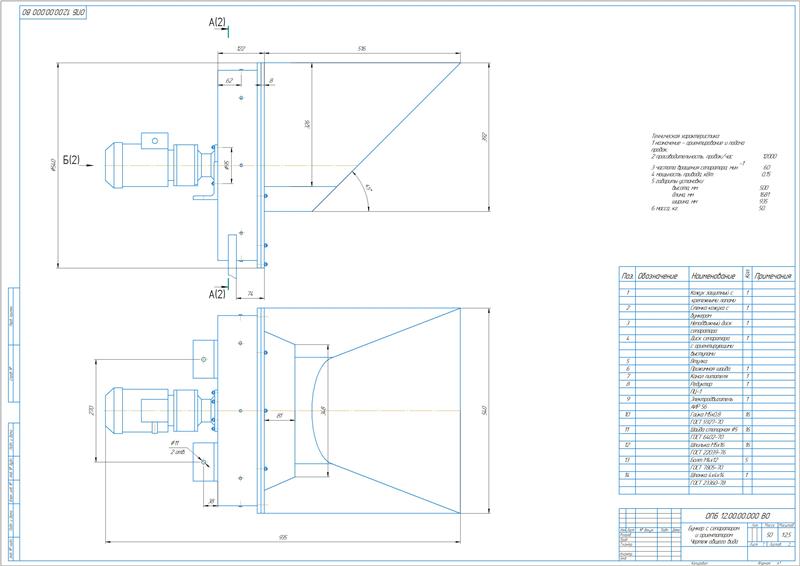Screen dimensions: 800x566
Task: Click the 'Поз.' column header
Action: 627,276
